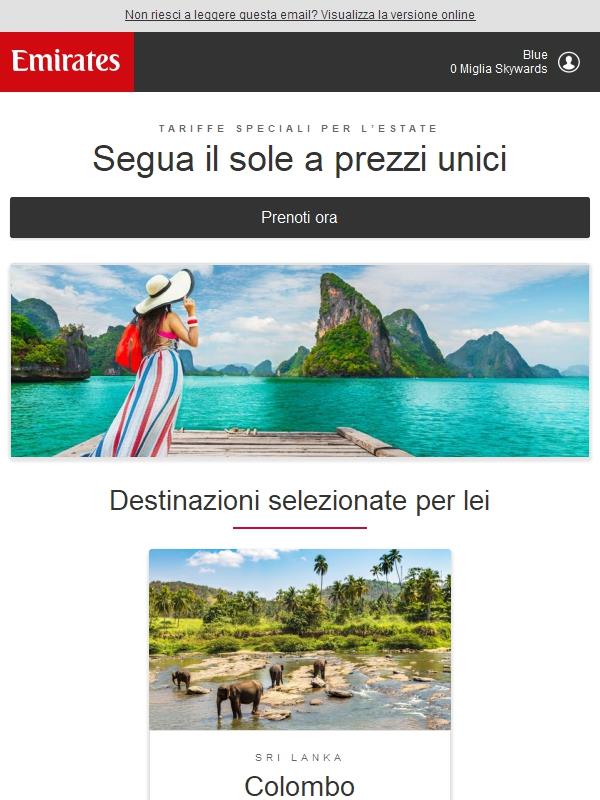Viewport: 600px width, 800px height.
Task: Click the 'Tariffe speciali per l'estate' subtitle
Action: [x=298, y=129]
